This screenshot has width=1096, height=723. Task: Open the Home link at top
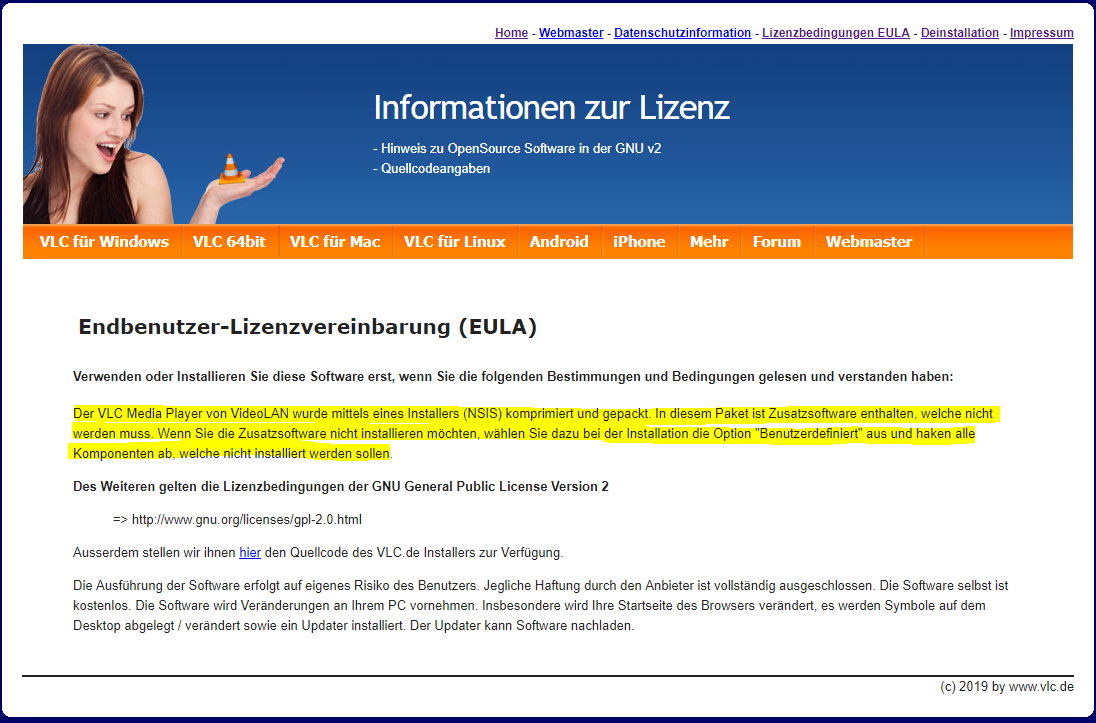(511, 33)
